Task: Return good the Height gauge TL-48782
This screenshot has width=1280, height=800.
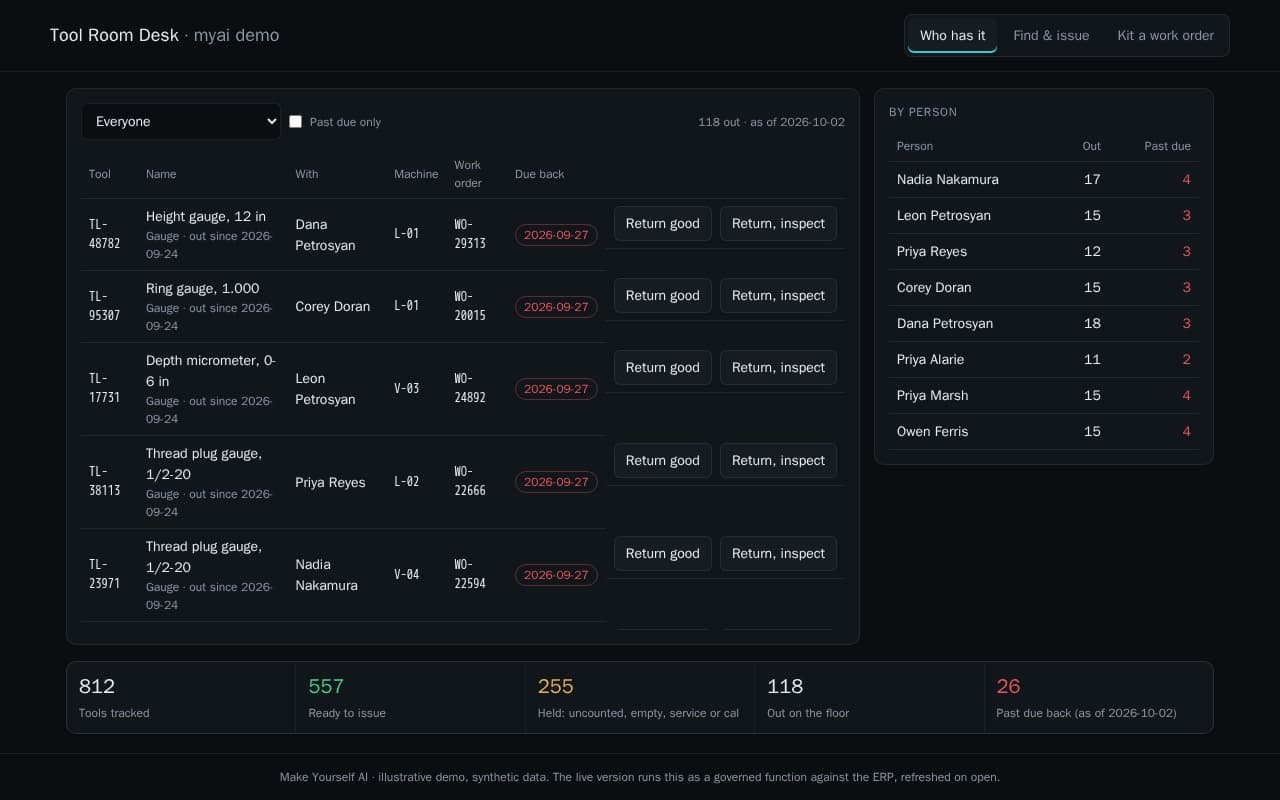Action: [663, 224]
